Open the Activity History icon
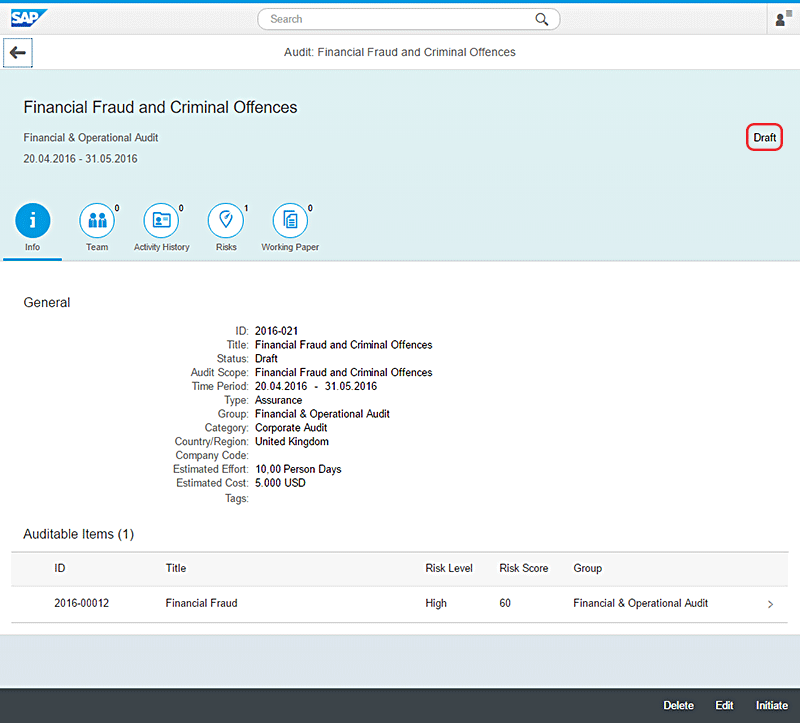800x723 pixels. click(x=161, y=220)
